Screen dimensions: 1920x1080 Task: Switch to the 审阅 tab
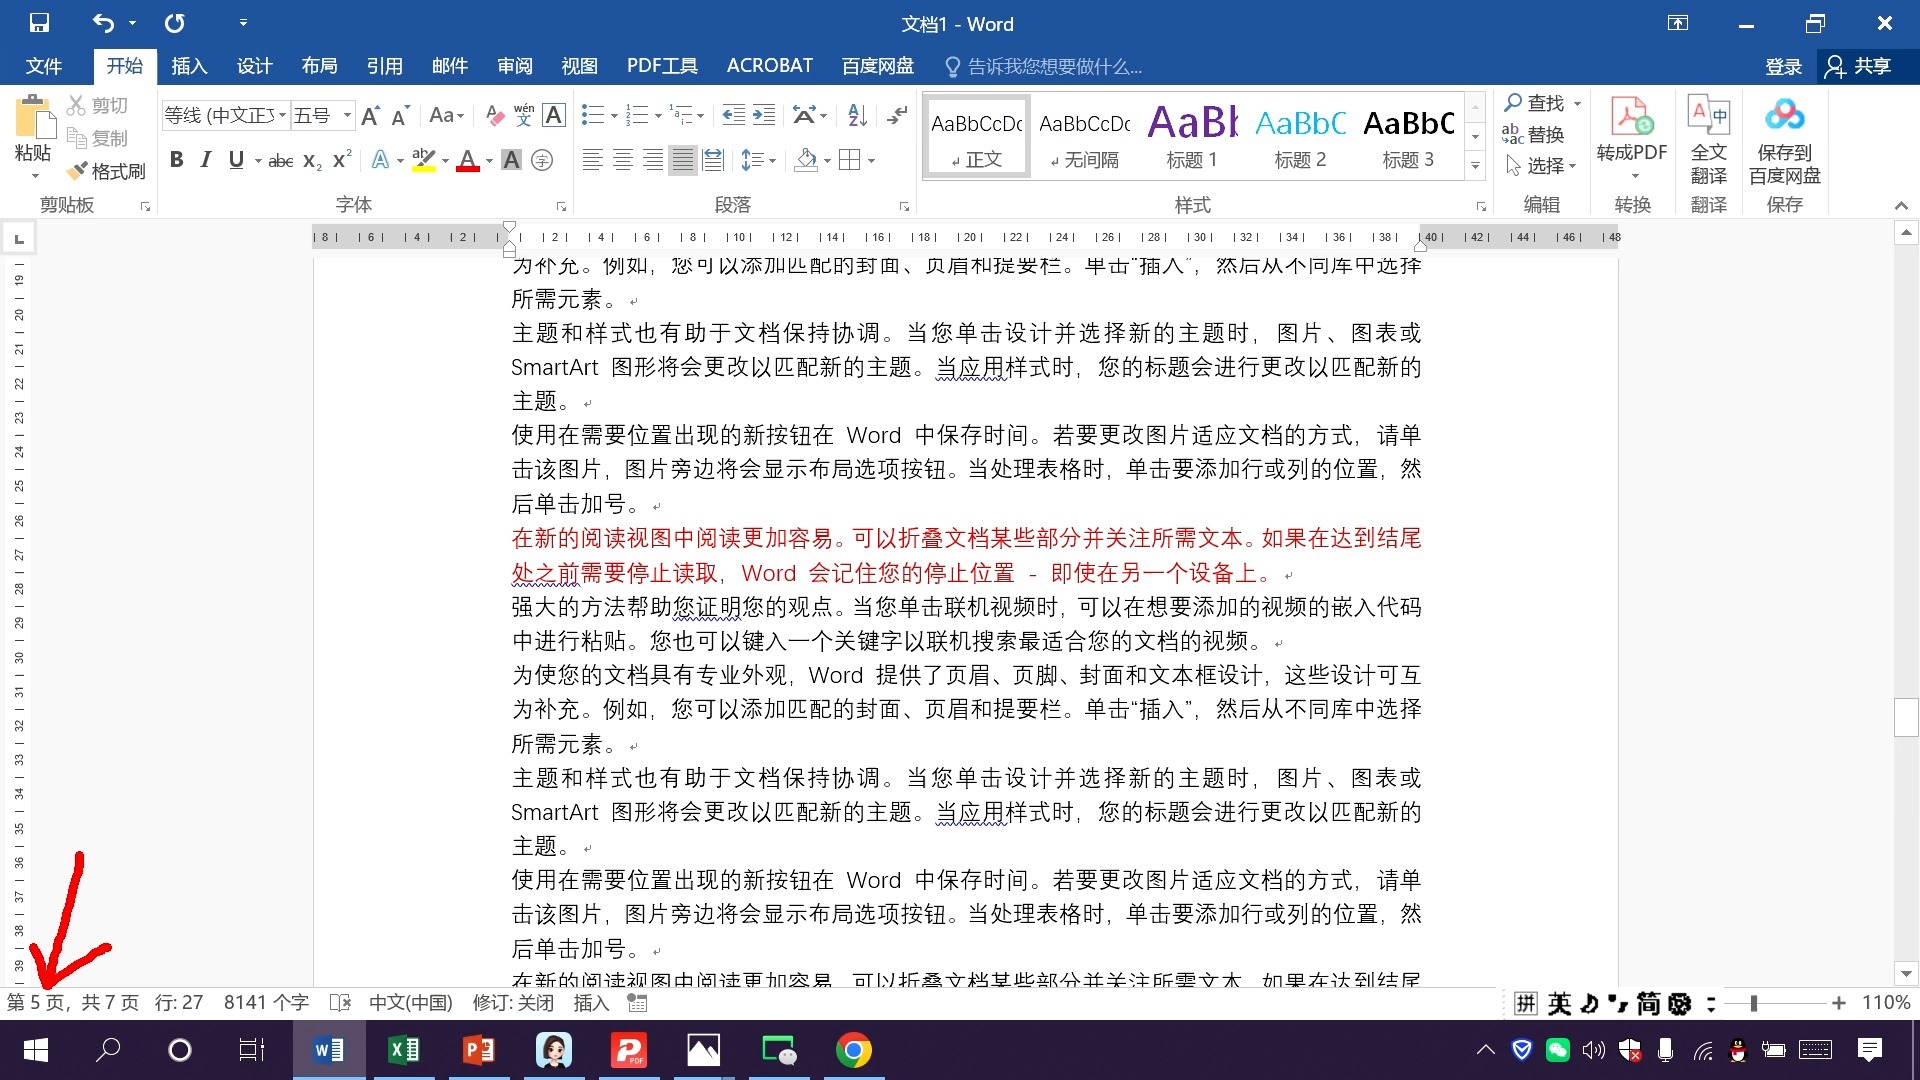514,66
